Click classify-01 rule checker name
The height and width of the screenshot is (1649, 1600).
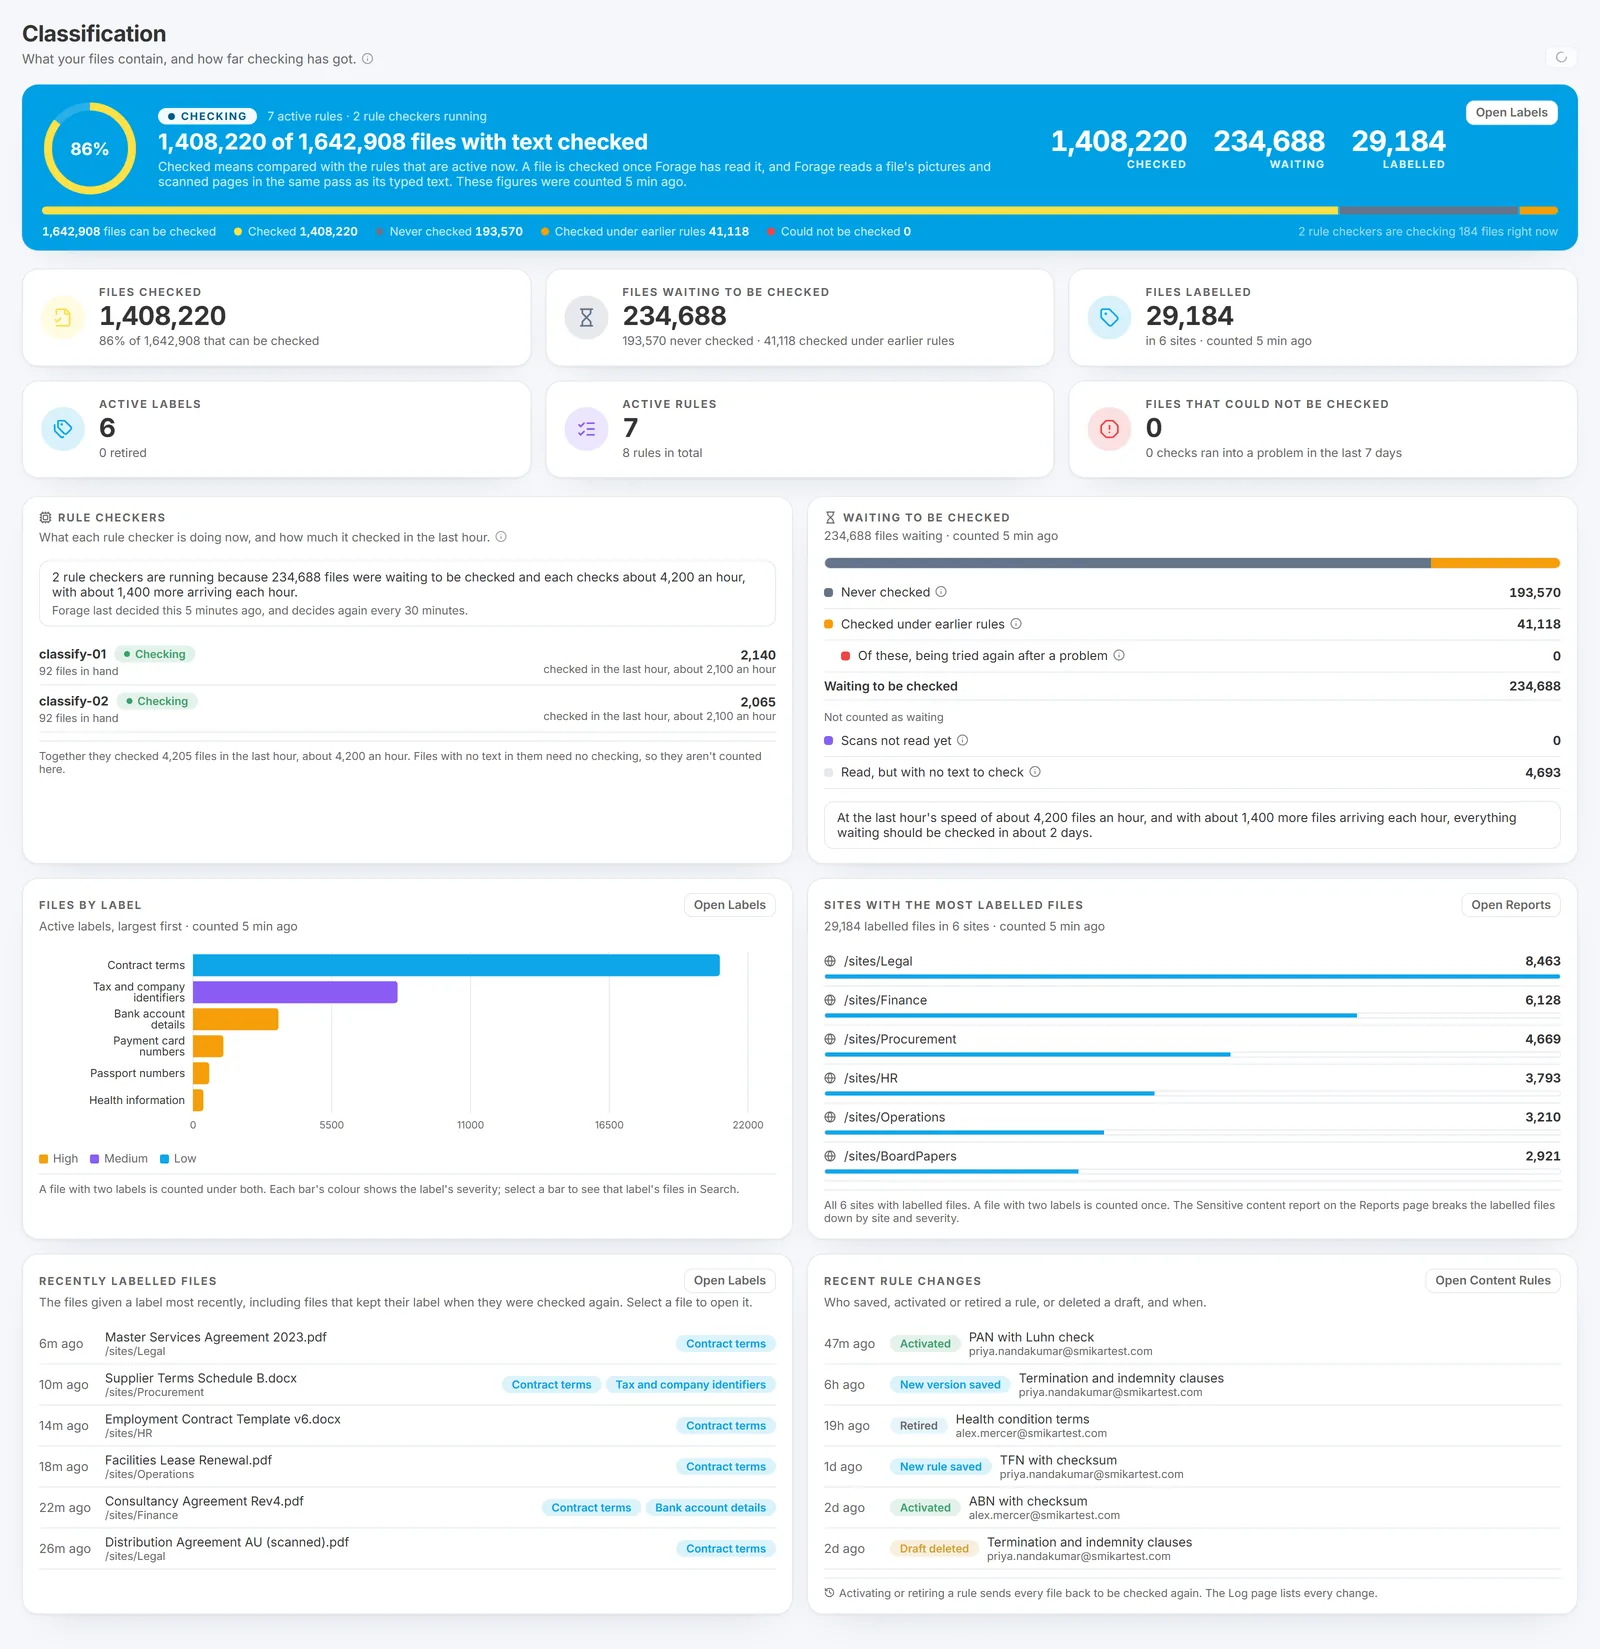73,654
